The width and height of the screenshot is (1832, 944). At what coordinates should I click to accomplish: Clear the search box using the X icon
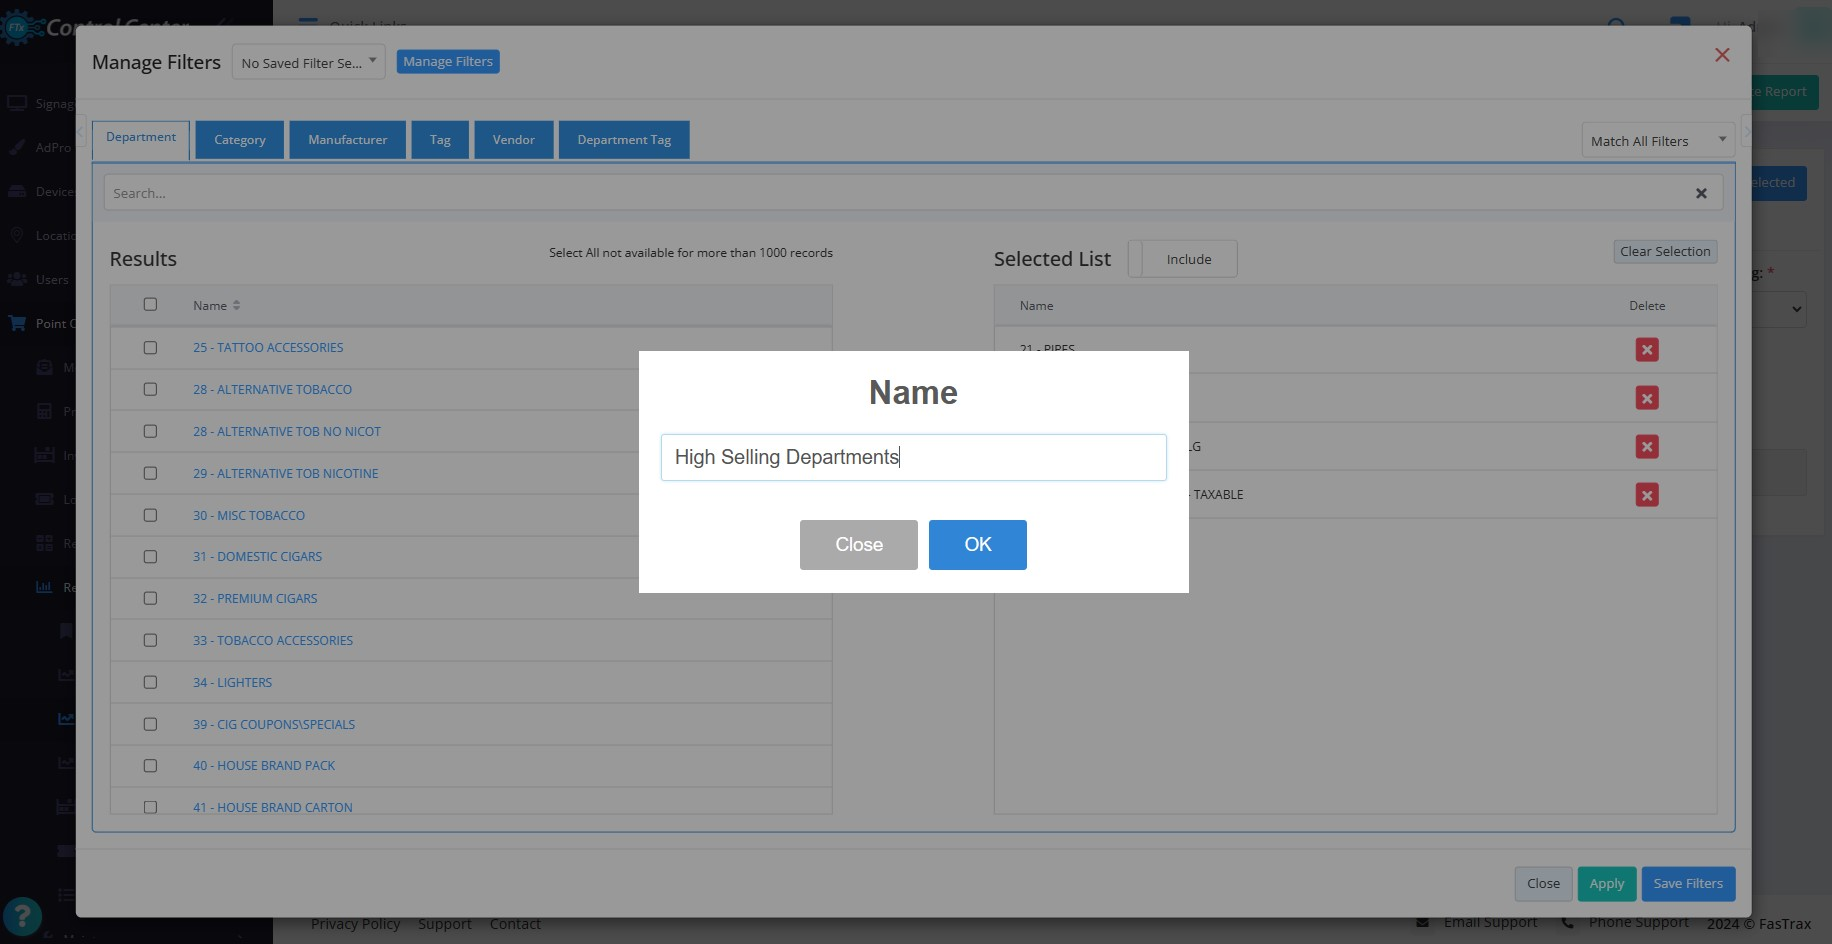tap(1701, 193)
